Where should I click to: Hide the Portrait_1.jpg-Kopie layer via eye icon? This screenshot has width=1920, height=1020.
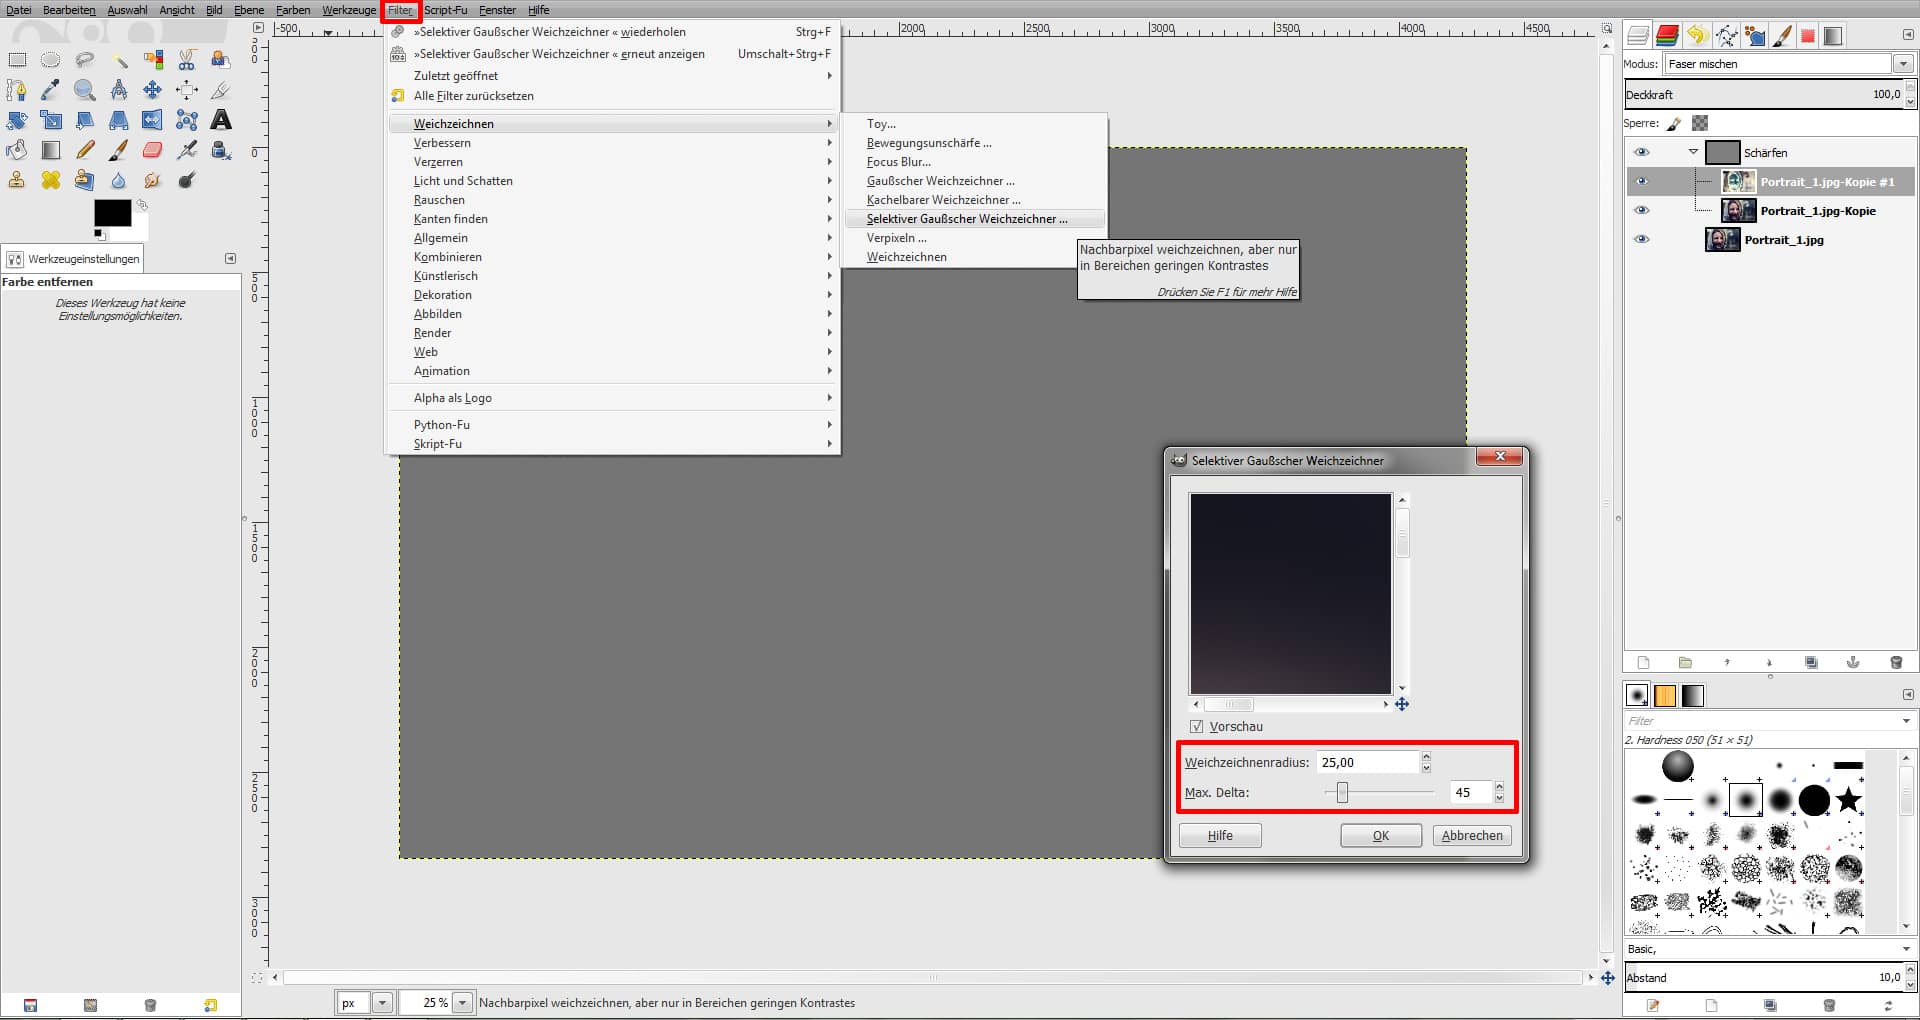(1641, 210)
